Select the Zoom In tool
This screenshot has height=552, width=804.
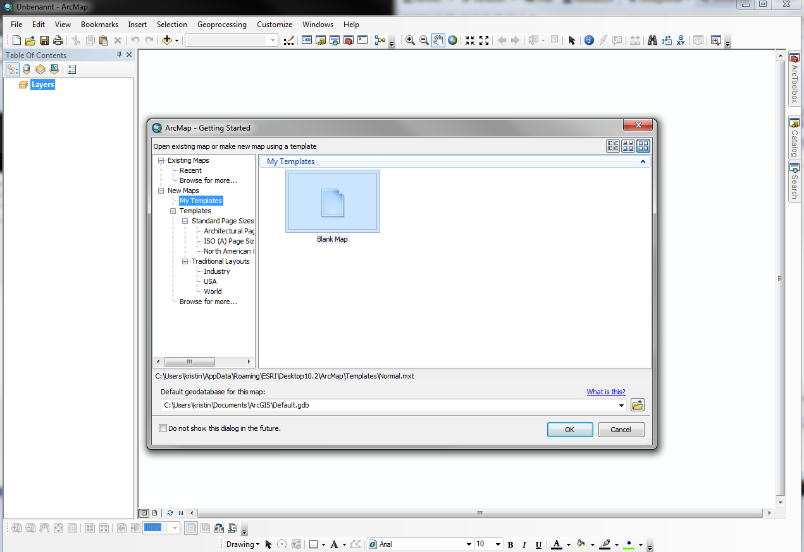coord(410,40)
